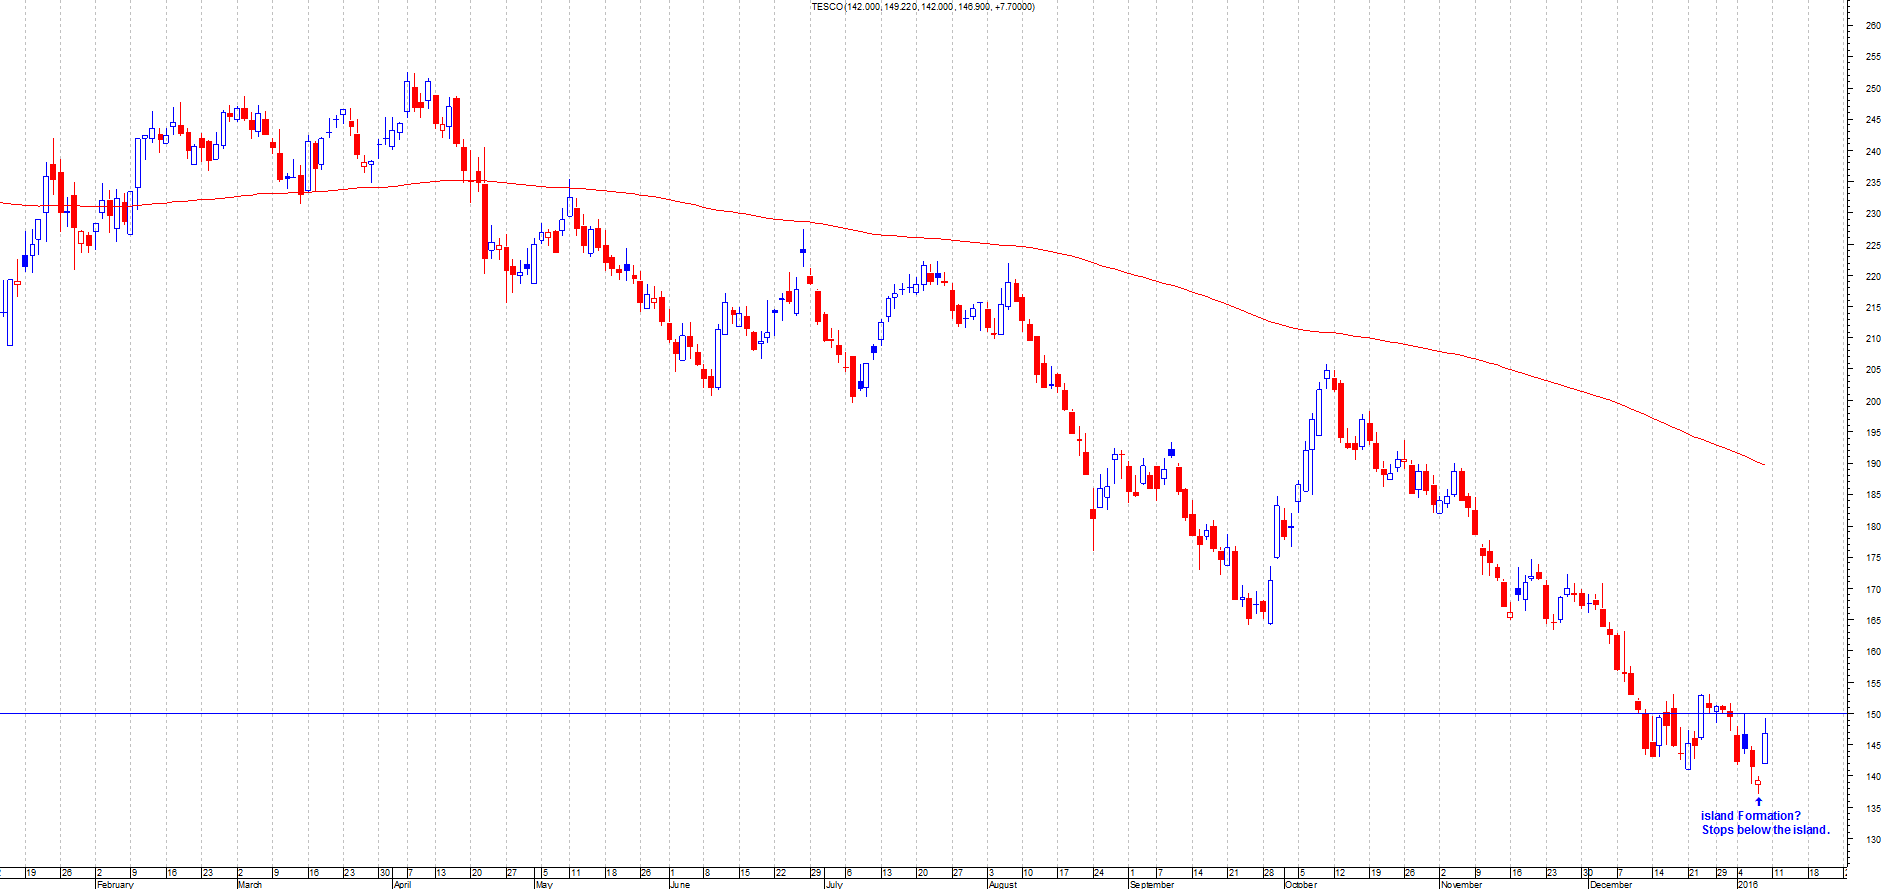
Task: Click the December label on date axis
Action: pos(1610,884)
